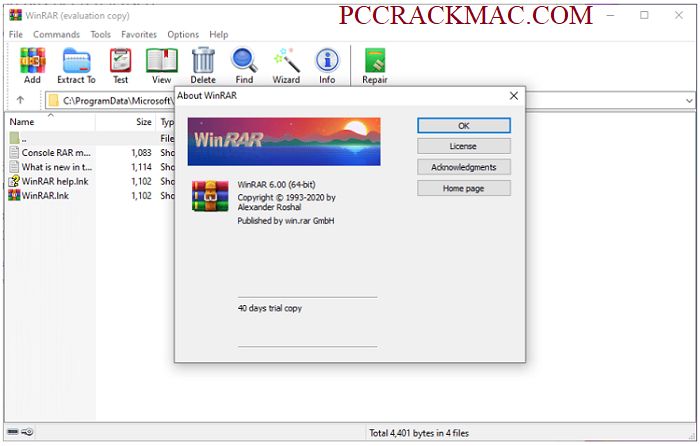
Task: Open the File menu
Action: click(x=16, y=34)
